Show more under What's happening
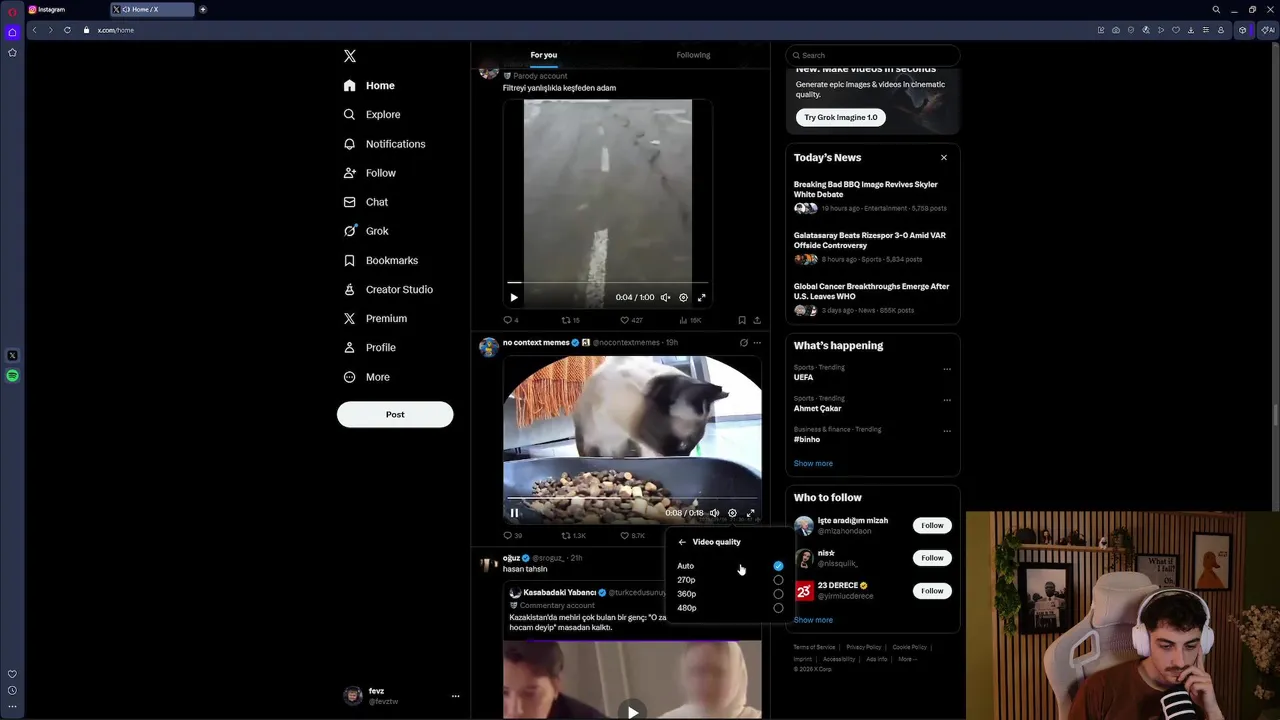The image size is (1280, 720). click(x=813, y=463)
